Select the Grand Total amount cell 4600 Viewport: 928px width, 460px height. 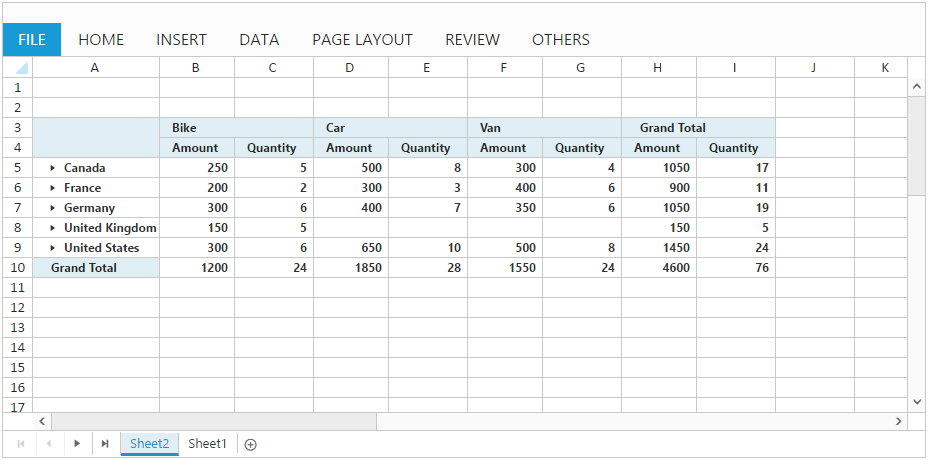[659, 268]
